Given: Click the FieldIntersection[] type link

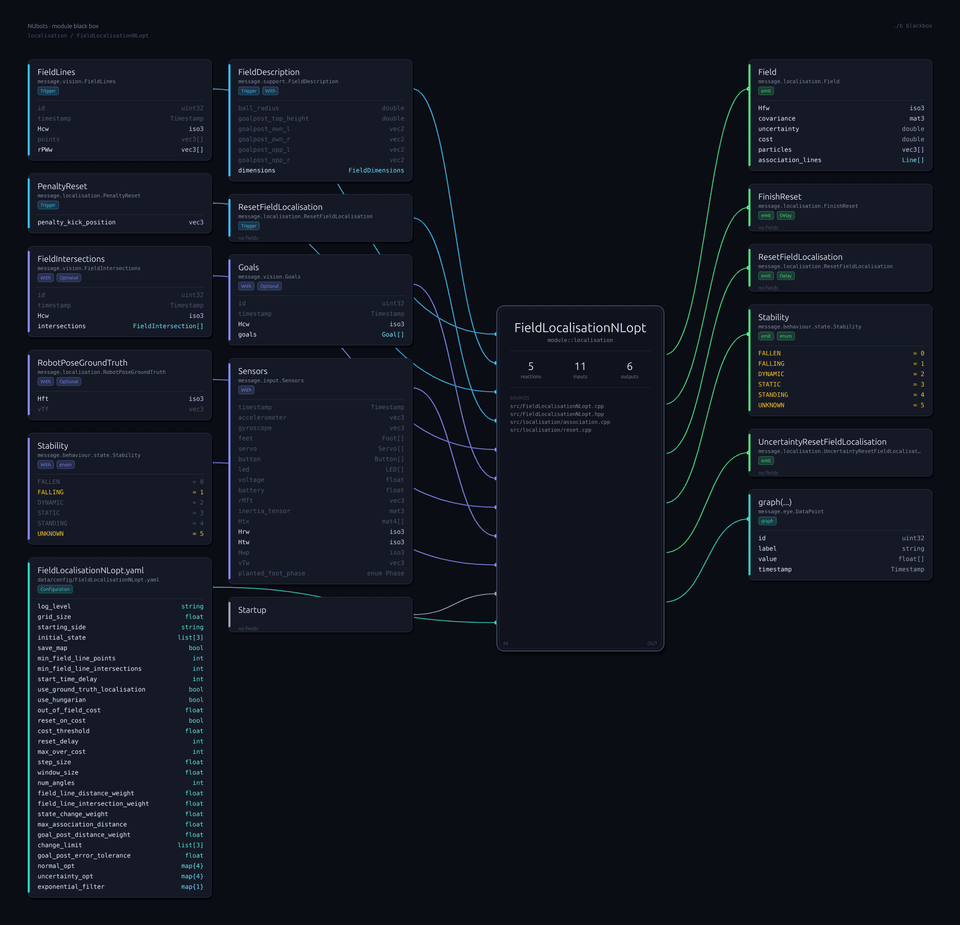Looking at the screenshot, I should point(168,326).
